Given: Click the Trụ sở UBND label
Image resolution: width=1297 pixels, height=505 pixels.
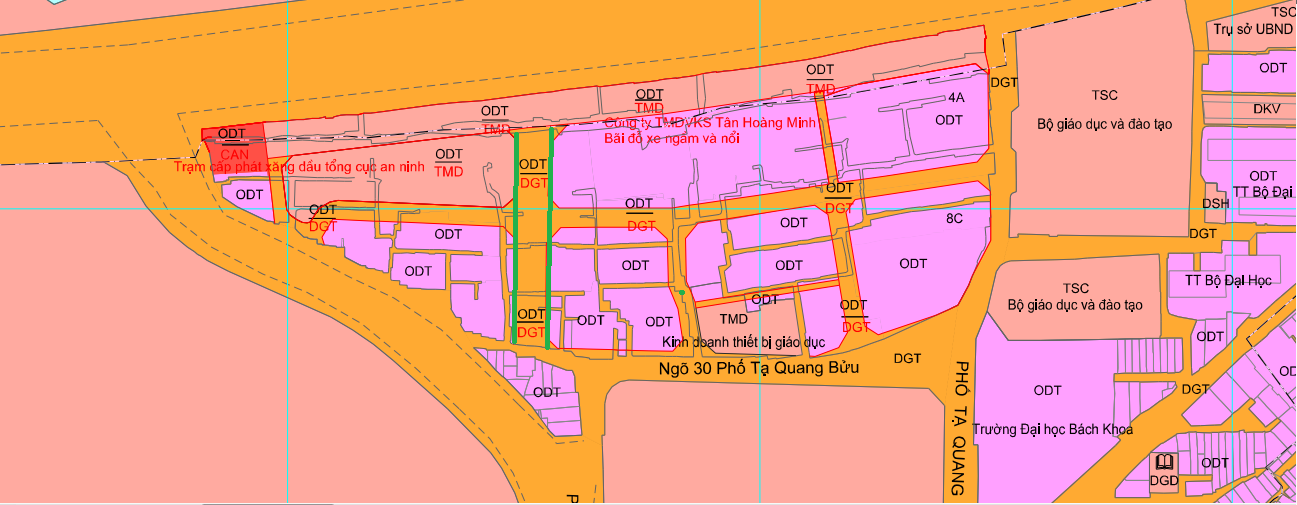Looking at the screenshot, I should coord(1254,29).
